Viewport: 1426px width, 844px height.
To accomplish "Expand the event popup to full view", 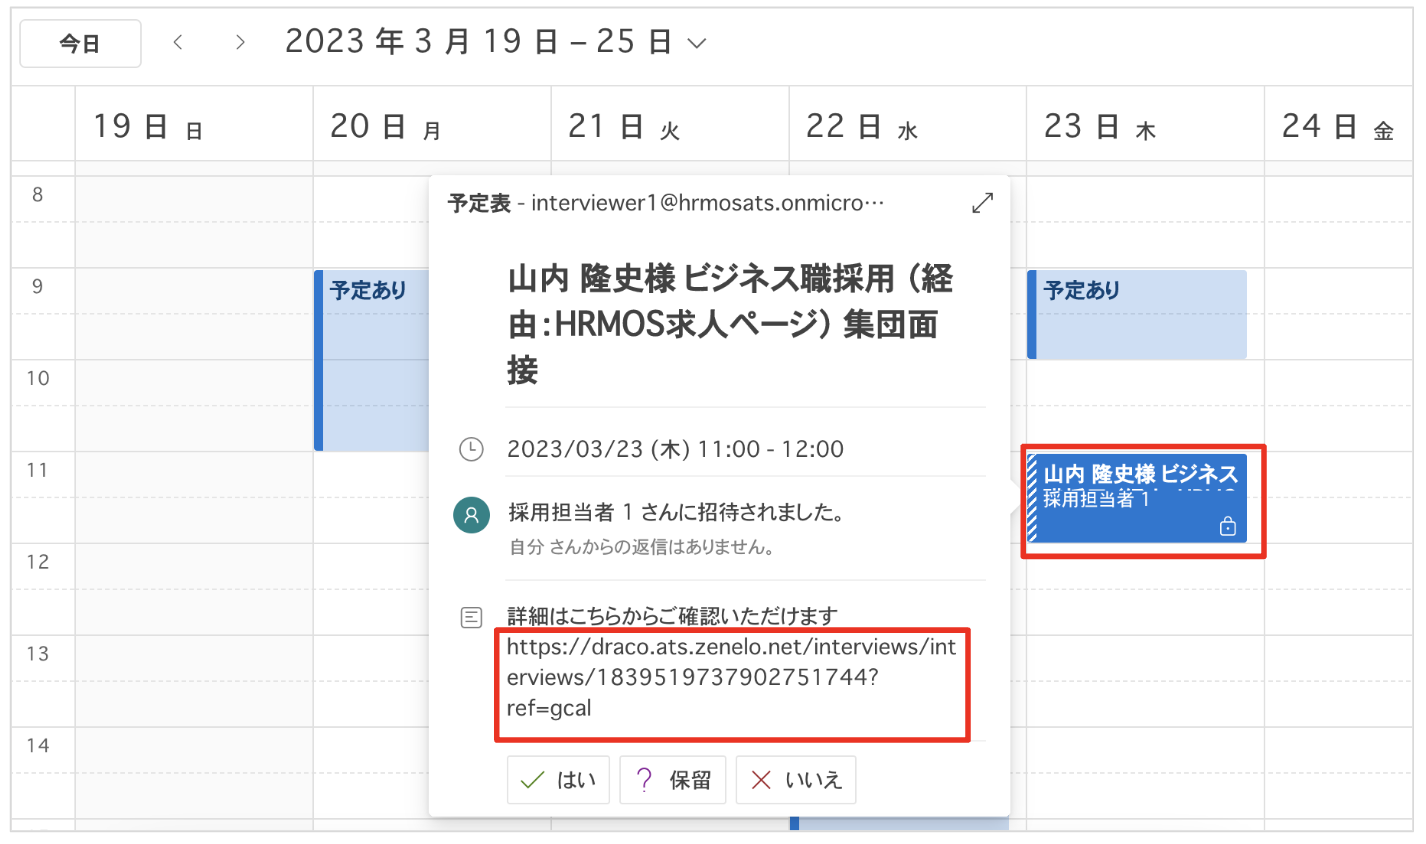I will point(982,203).
